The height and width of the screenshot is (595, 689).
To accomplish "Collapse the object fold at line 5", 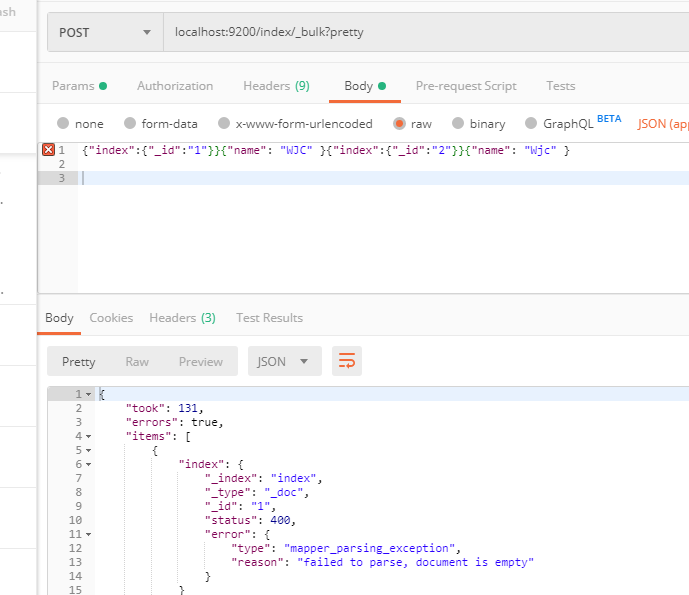I will pyautogui.click(x=88, y=450).
